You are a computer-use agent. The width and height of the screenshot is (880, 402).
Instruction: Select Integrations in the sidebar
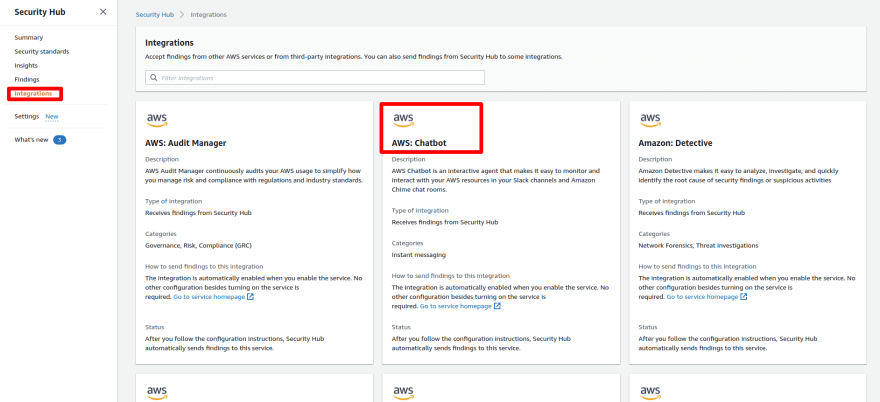(x=33, y=94)
